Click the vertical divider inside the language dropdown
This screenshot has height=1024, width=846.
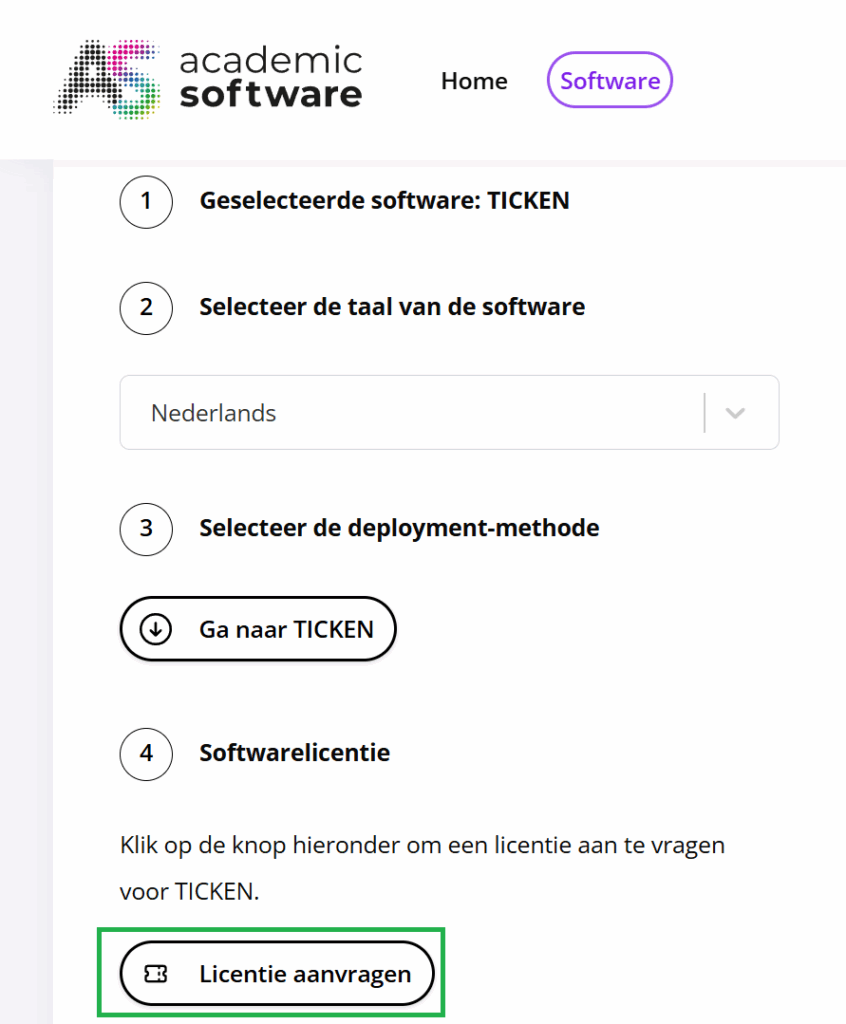[x=705, y=413]
